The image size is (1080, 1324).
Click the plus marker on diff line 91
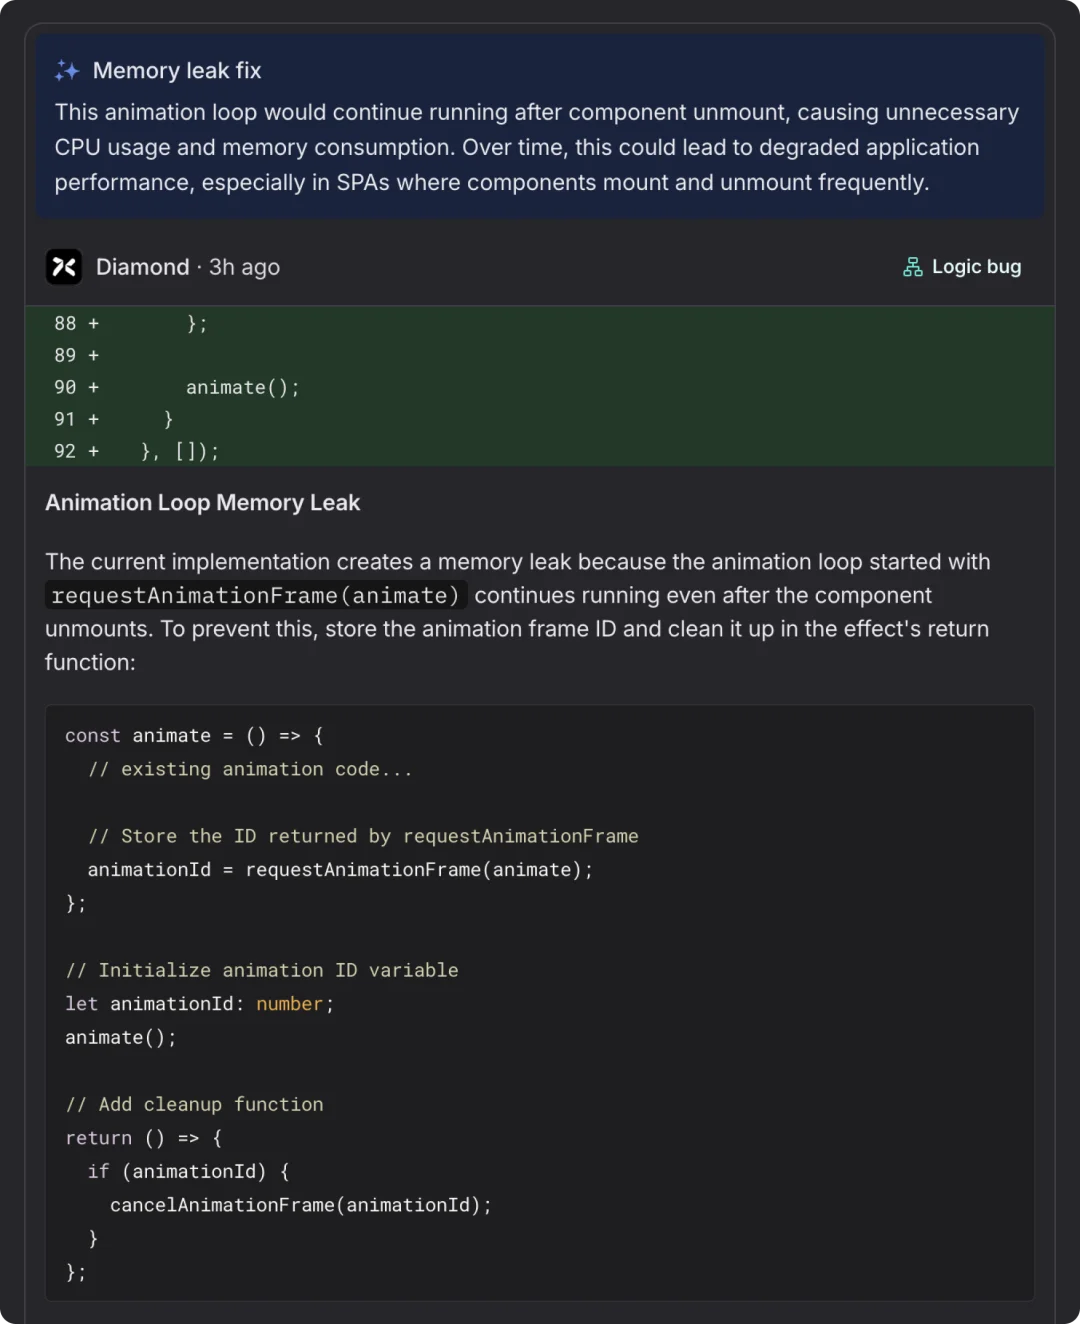(x=93, y=419)
